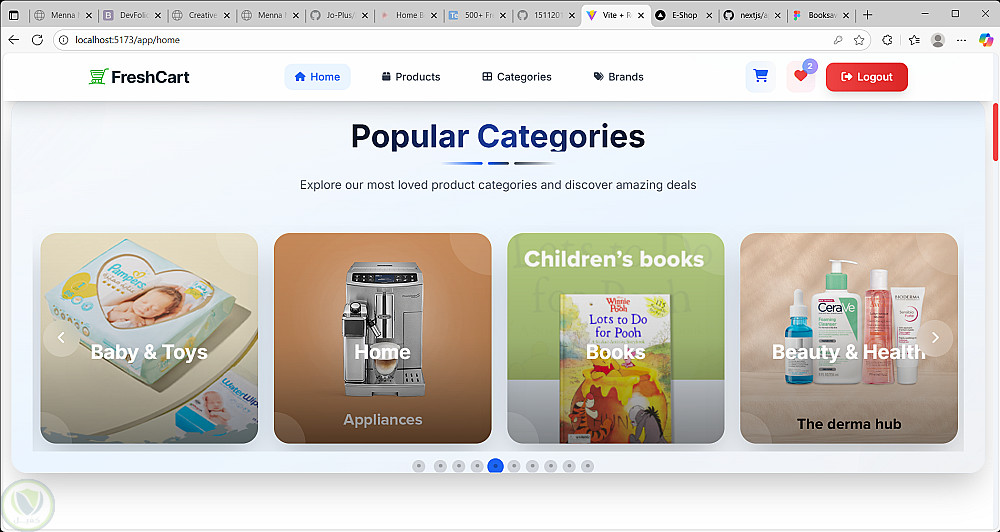Show next categories with right arrow
This screenshot has height=532, width=1000.
coord(935,338)
